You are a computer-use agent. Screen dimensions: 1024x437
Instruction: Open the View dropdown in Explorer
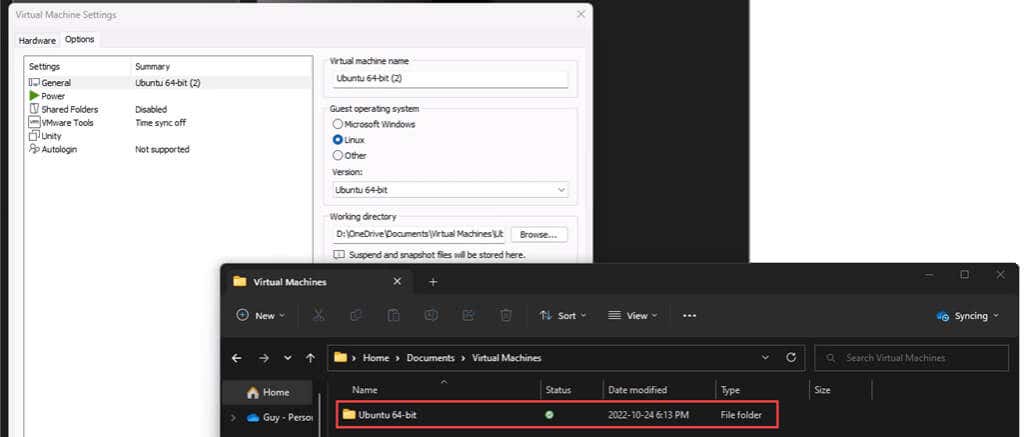pyautogui.click(x=632, y=315)
